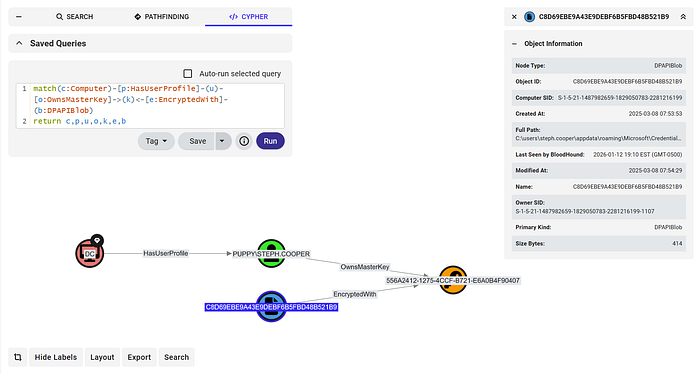Collapse all sections with double chevron
Screen dimensions: 700x374
(683, 17)
